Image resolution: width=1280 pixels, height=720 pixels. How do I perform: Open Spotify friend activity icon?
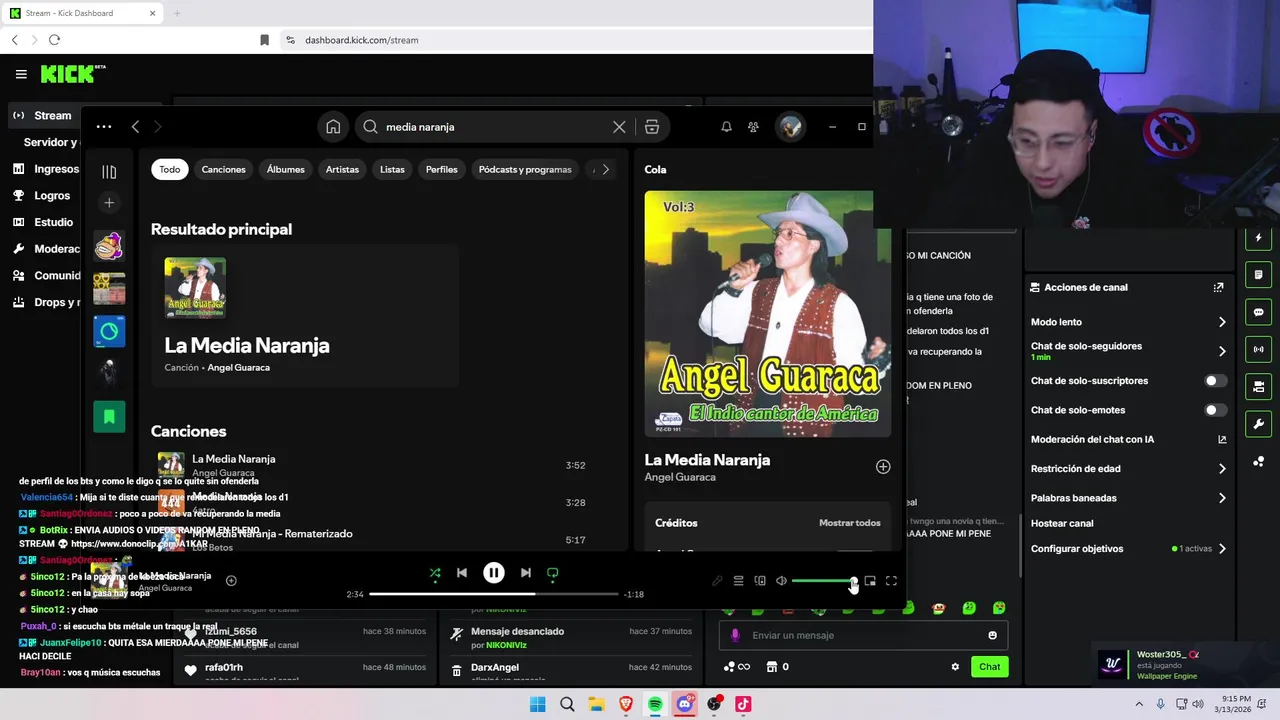753,127
